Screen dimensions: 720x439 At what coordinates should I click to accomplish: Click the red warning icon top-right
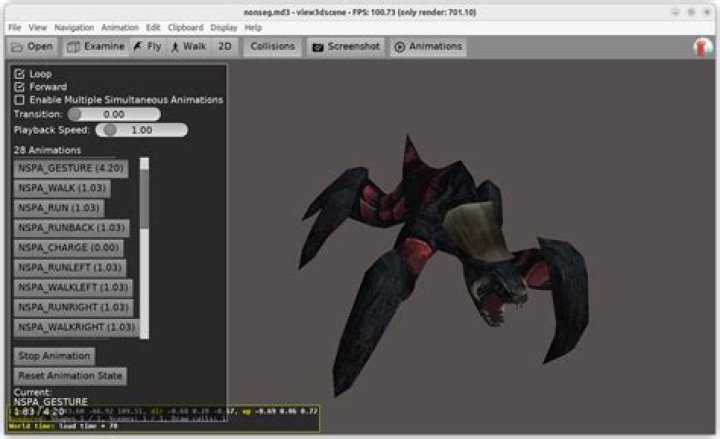703,47
